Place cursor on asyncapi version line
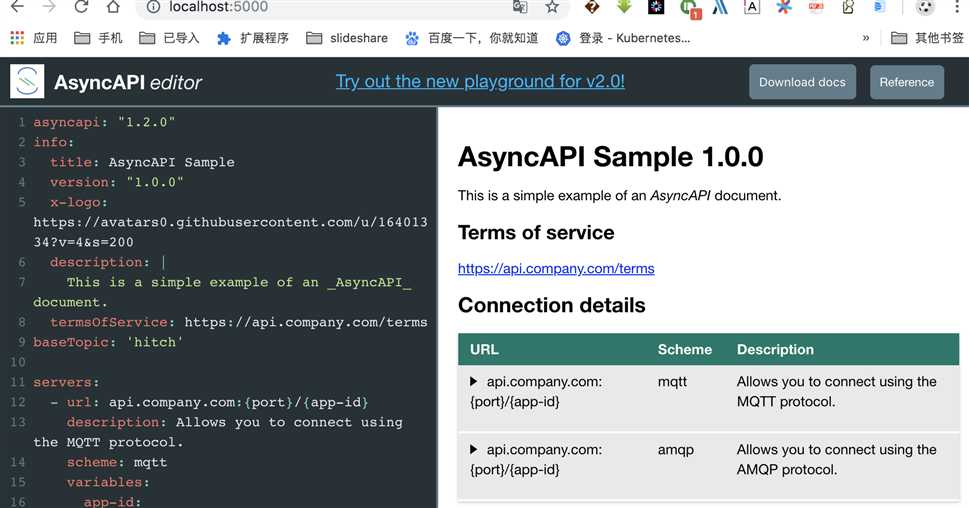969x508 pixels. point(104,122)
